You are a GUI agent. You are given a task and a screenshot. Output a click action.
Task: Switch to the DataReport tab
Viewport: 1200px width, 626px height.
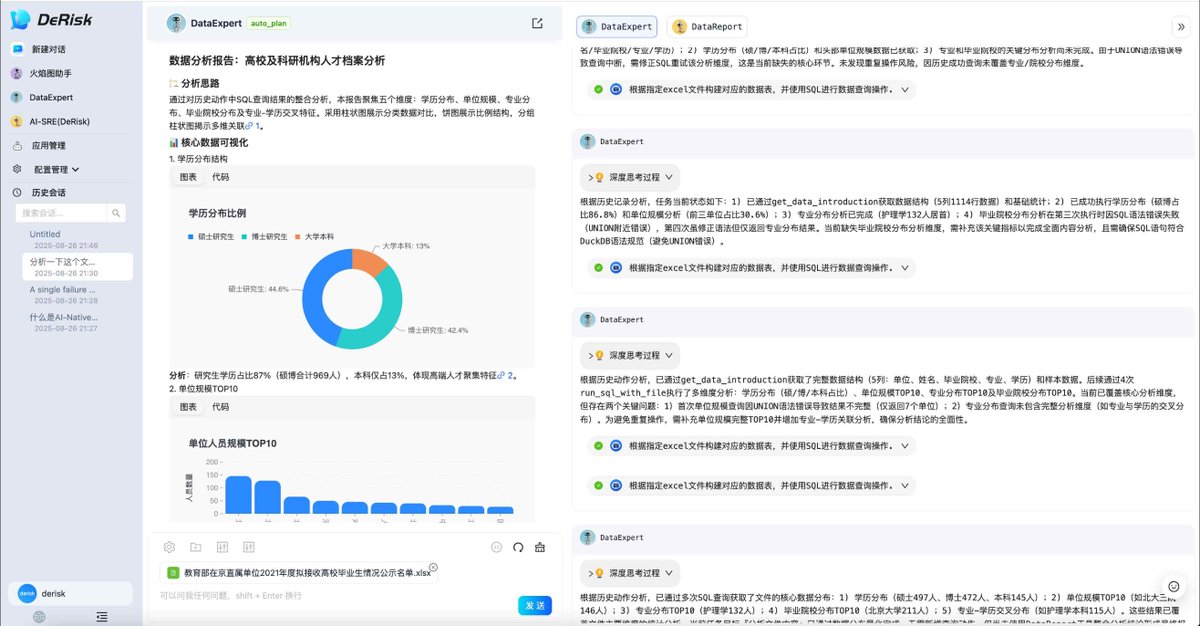click(x=707, y=27)
